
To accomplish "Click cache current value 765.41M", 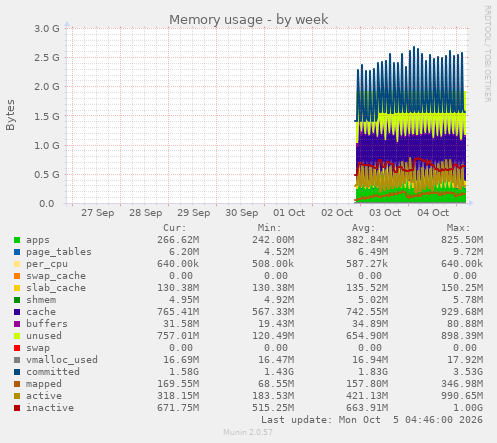I will (x=178, y=312).
